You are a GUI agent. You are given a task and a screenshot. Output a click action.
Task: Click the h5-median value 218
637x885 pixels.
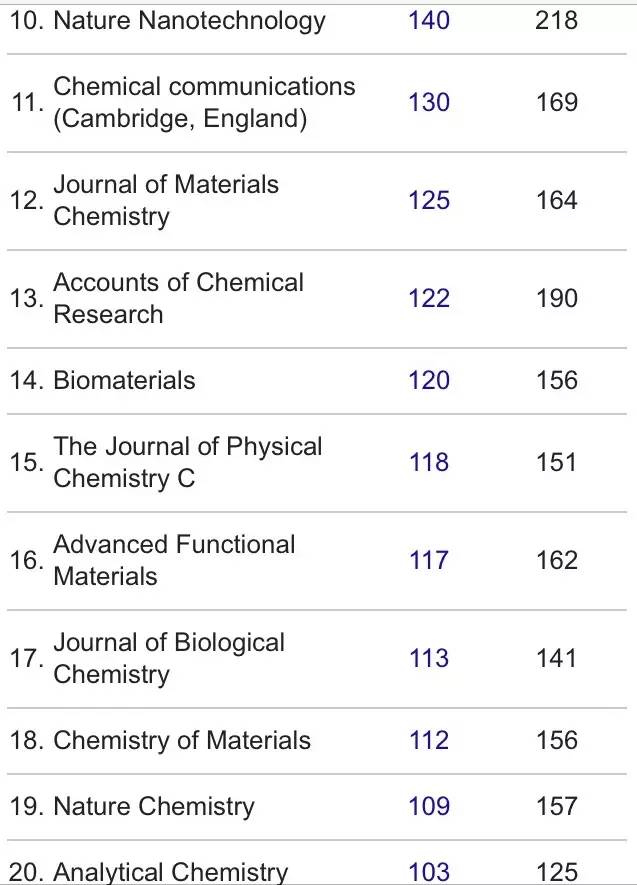pos(556,20)
